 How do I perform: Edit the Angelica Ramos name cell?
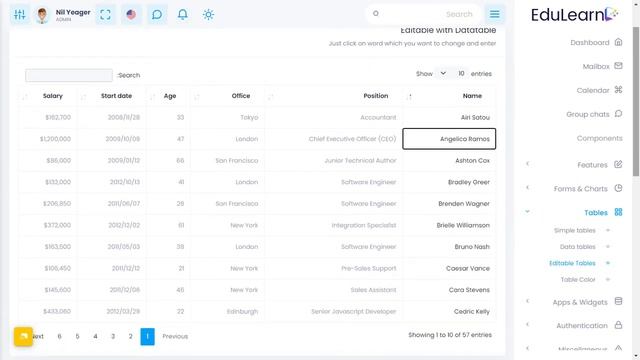pos(449,139)
